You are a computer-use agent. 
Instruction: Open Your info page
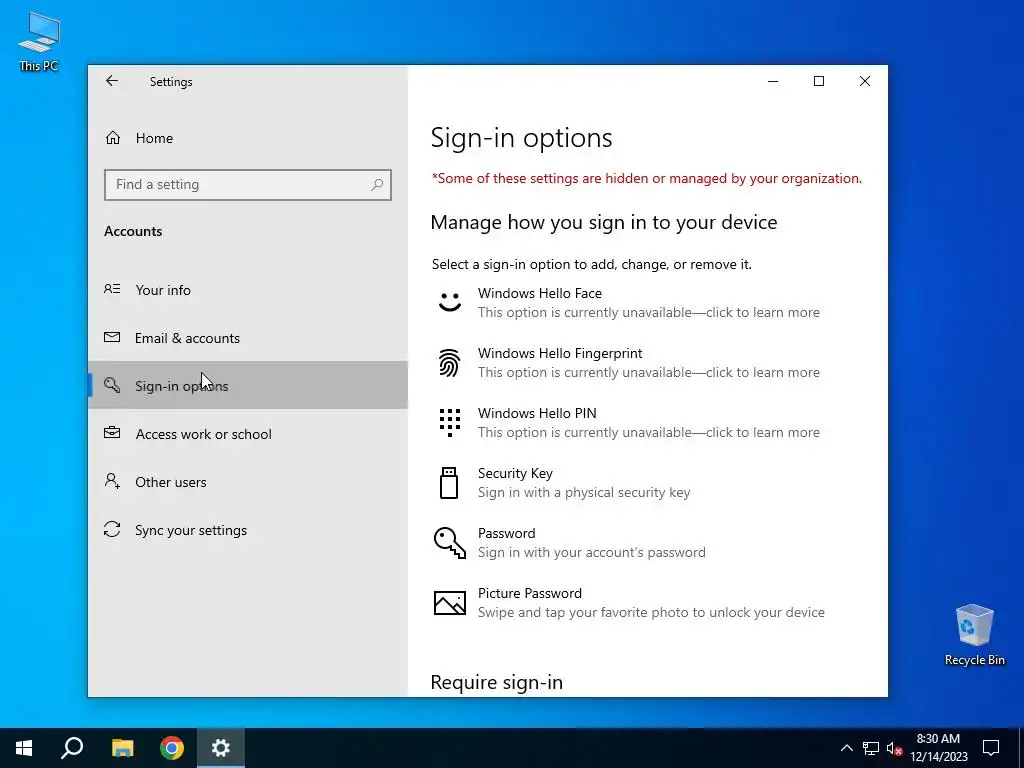(x=248, y=289)
